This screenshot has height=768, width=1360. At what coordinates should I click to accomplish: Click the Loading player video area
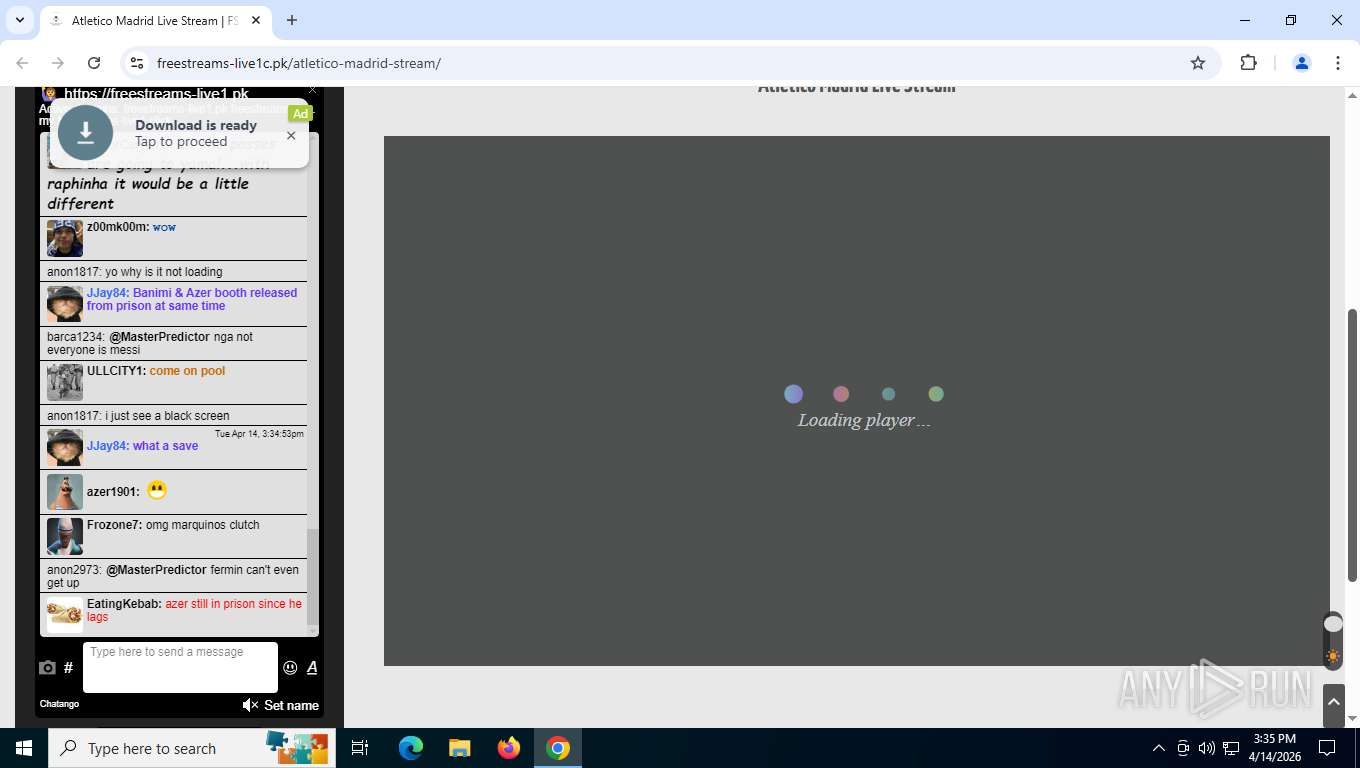[x=856, y=401]
